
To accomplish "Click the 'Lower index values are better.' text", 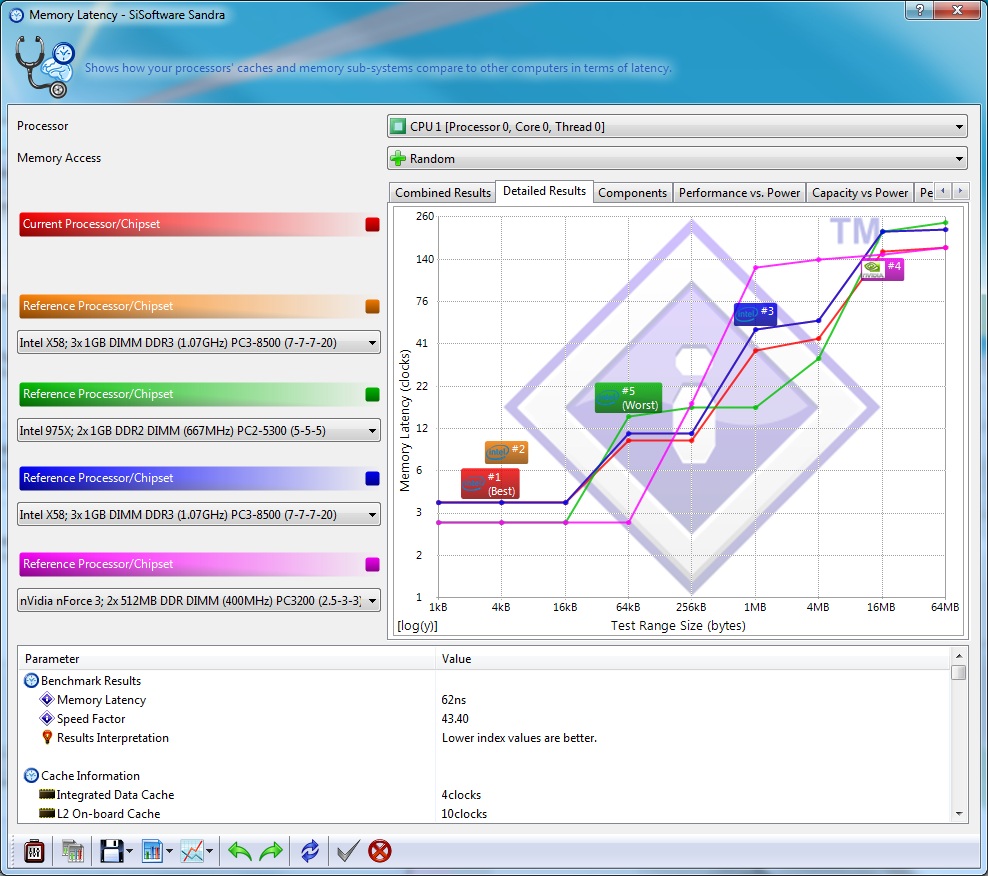I will pyautogui.click(x=519, y=737).
